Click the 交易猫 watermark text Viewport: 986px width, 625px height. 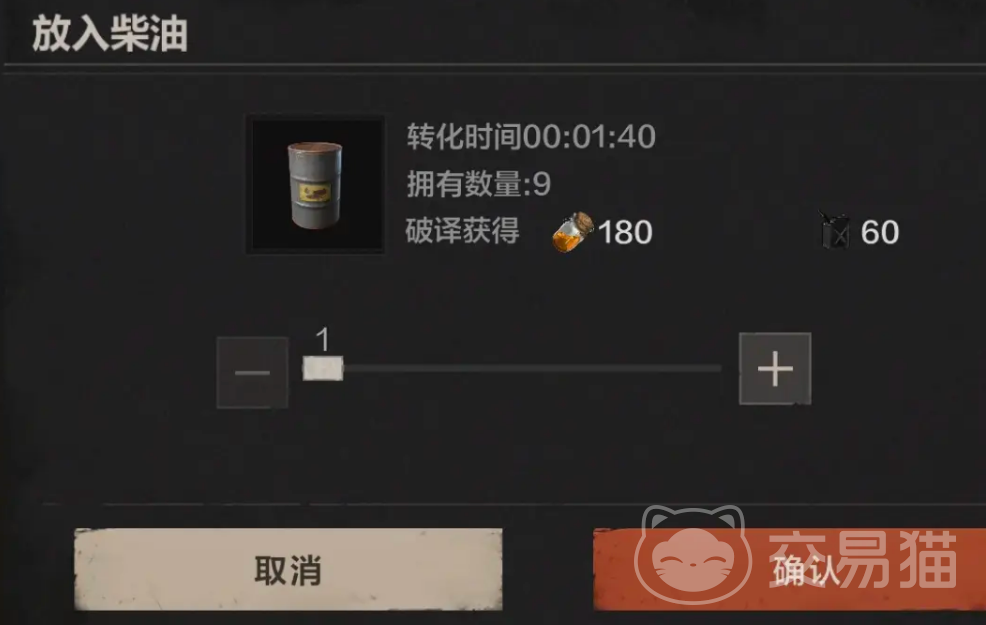pos(863,558)
